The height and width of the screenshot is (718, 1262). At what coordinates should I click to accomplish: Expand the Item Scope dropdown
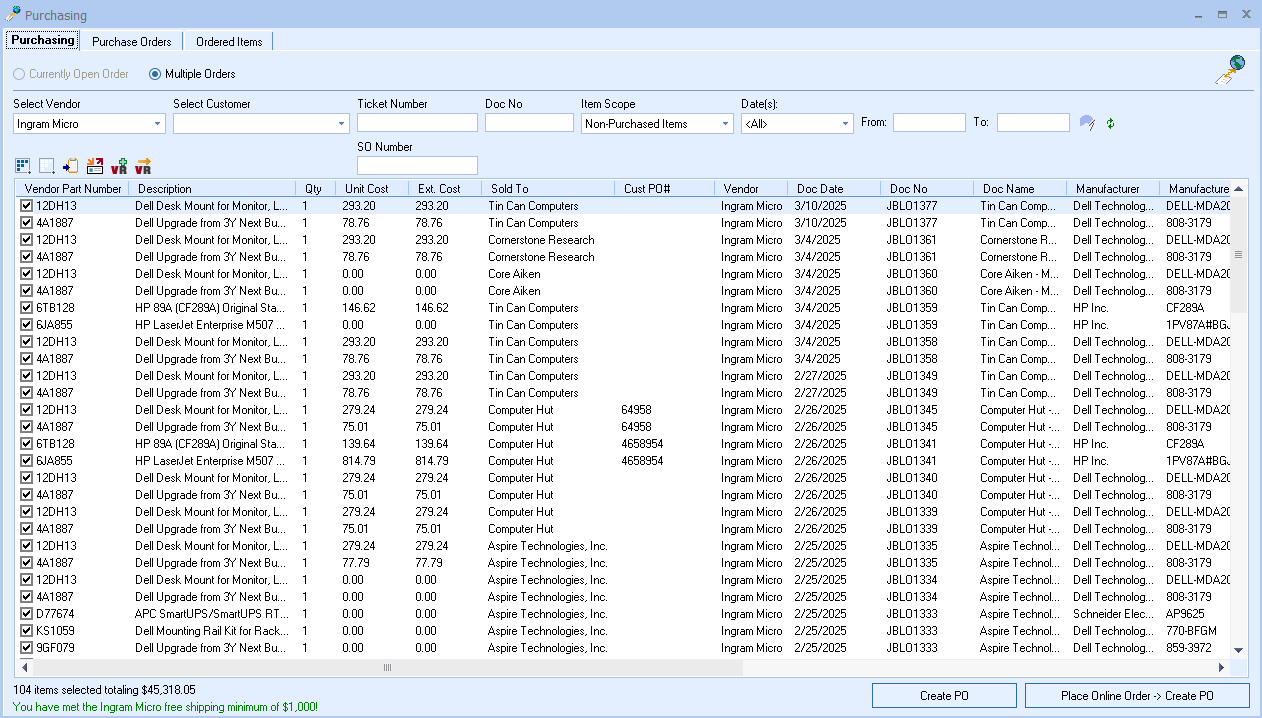tap(725, 124)
